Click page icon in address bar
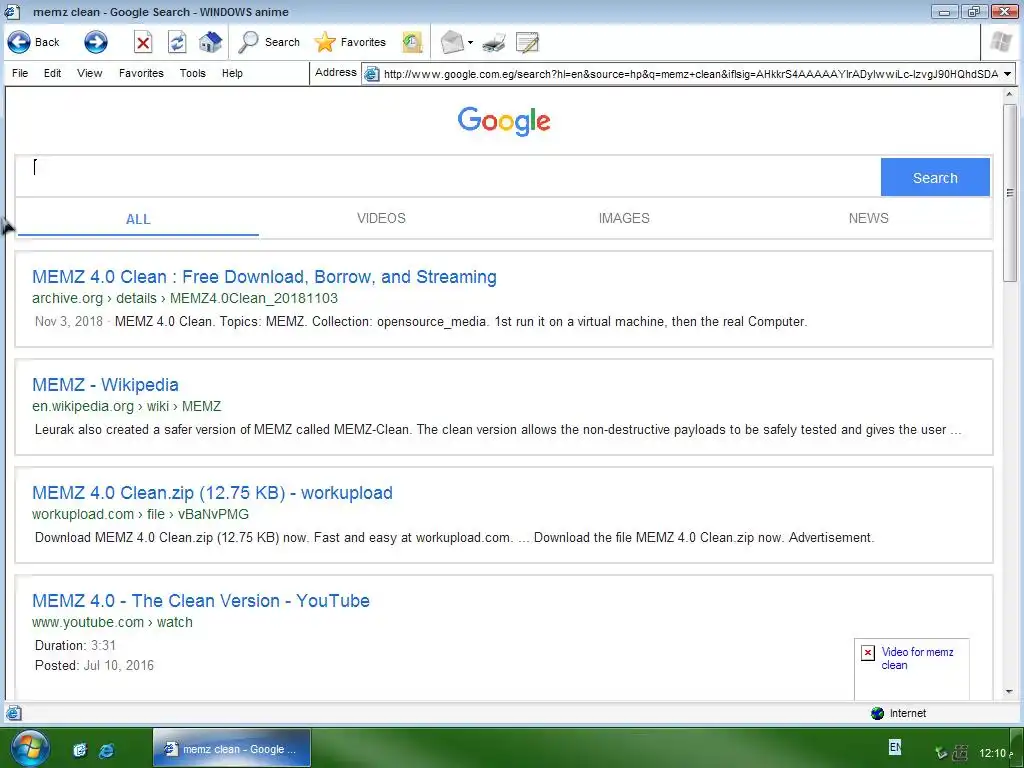Image resolution: width=1024 pixels, height=768 pixels. pos(372,74)
